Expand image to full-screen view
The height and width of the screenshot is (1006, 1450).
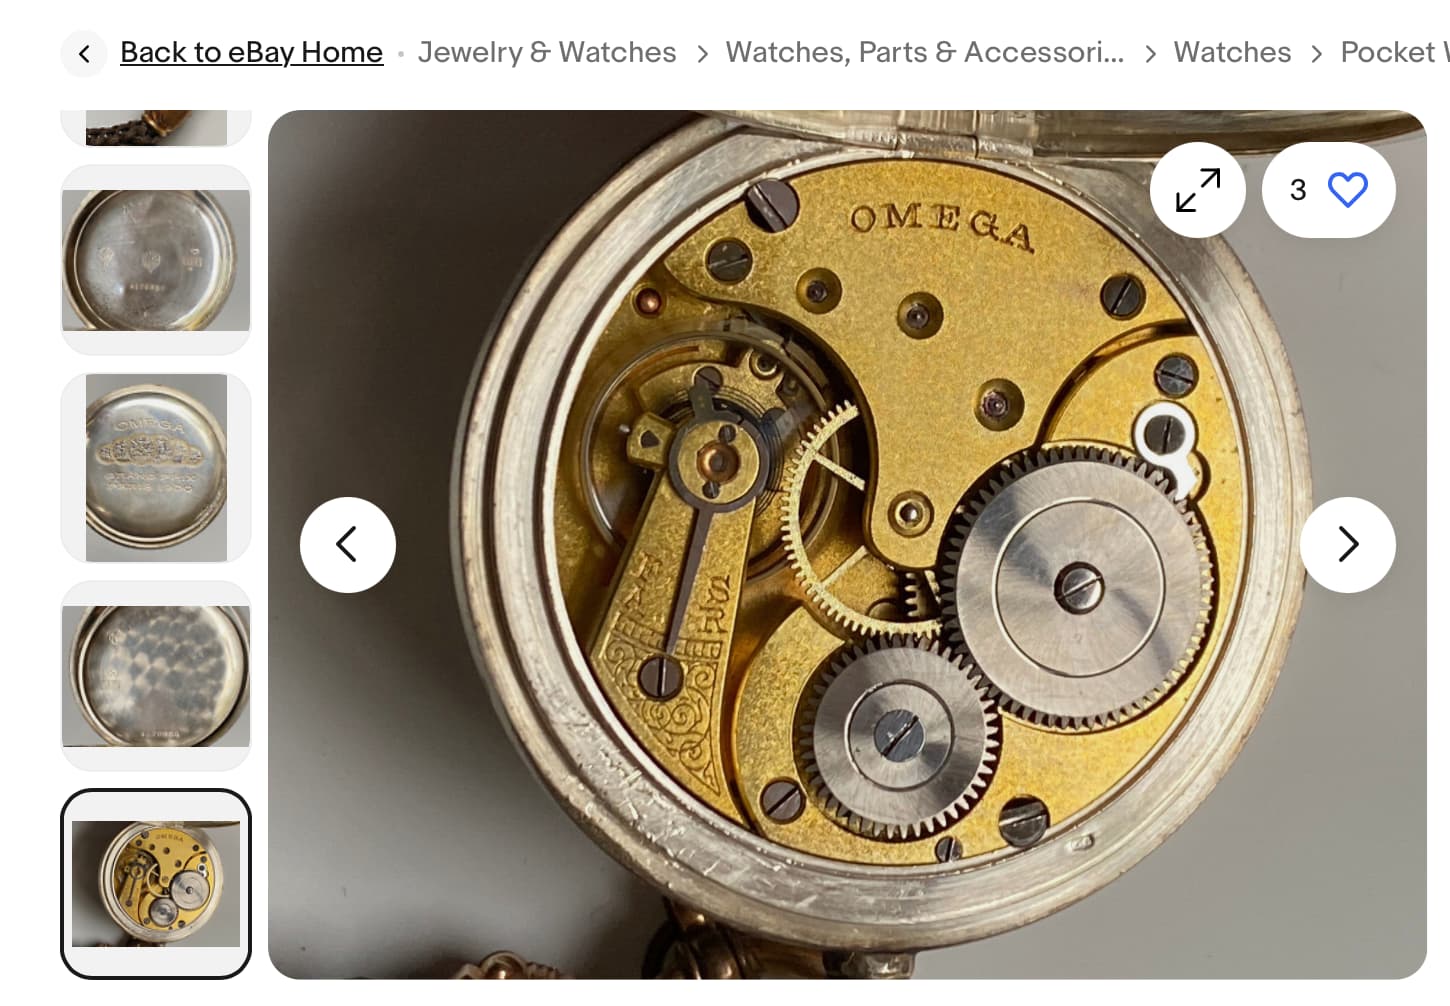tap(1198, 190)
